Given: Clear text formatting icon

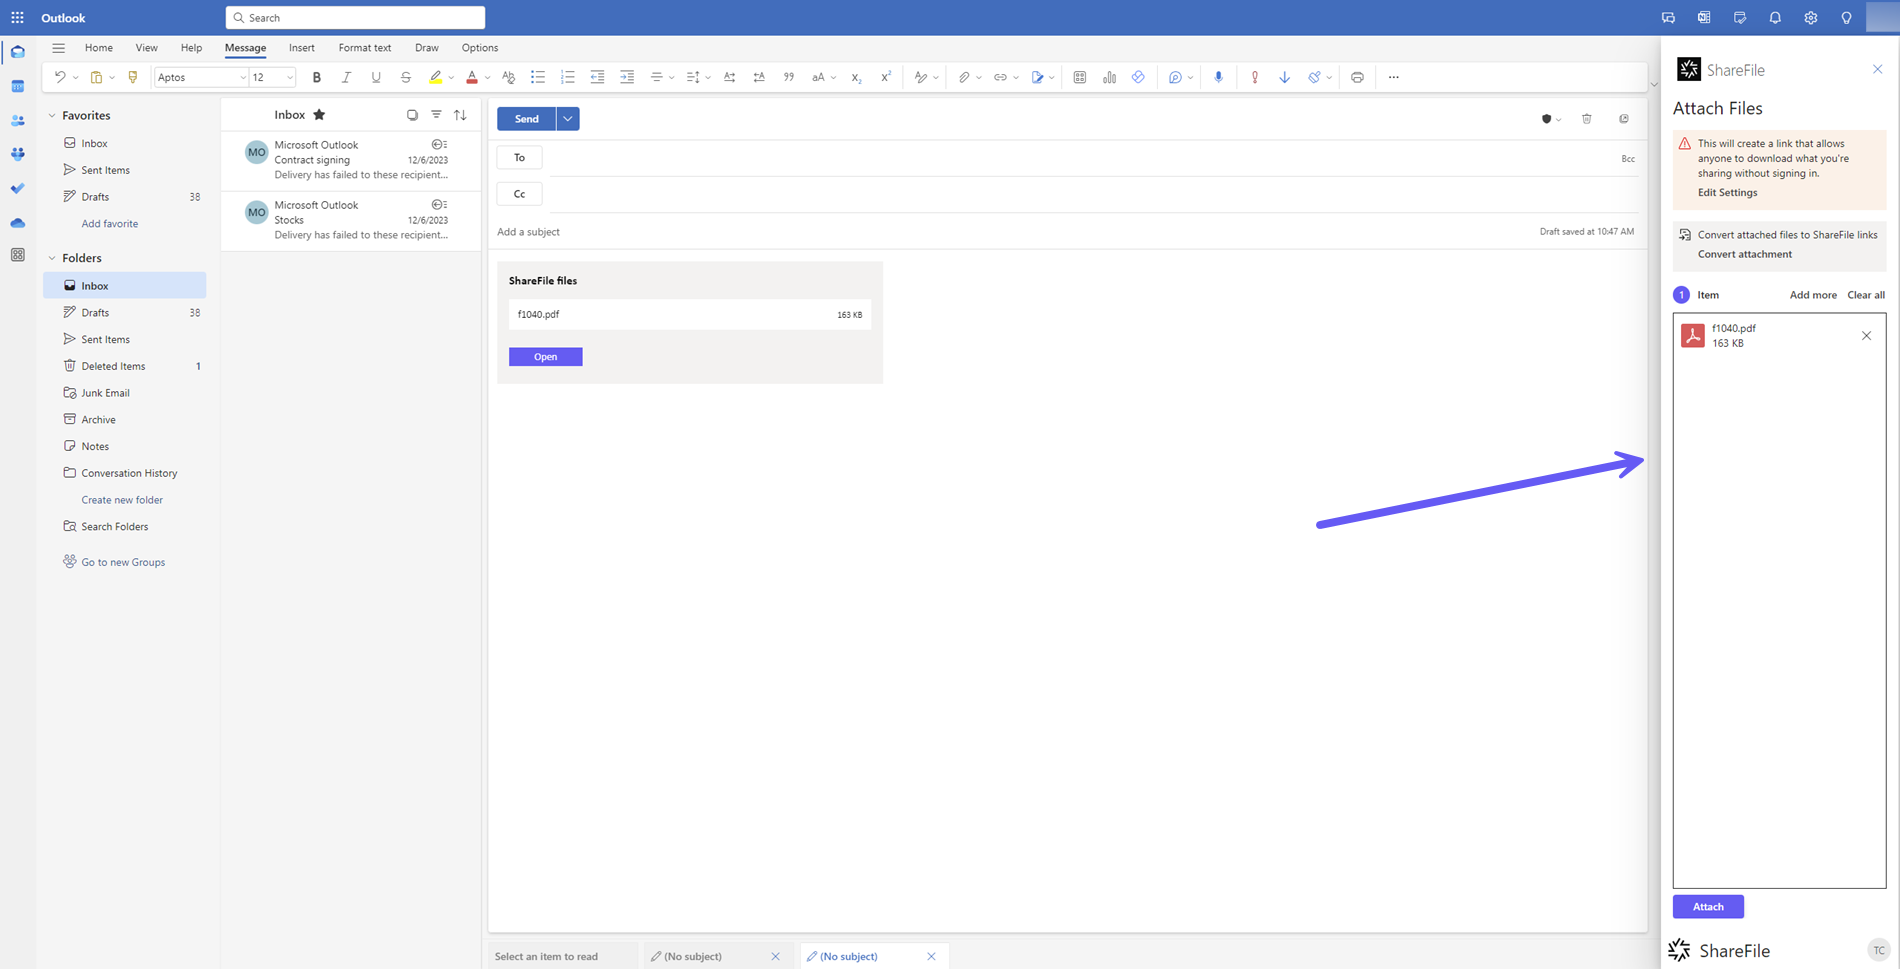Looking at the screenshot, I should 508,77.
